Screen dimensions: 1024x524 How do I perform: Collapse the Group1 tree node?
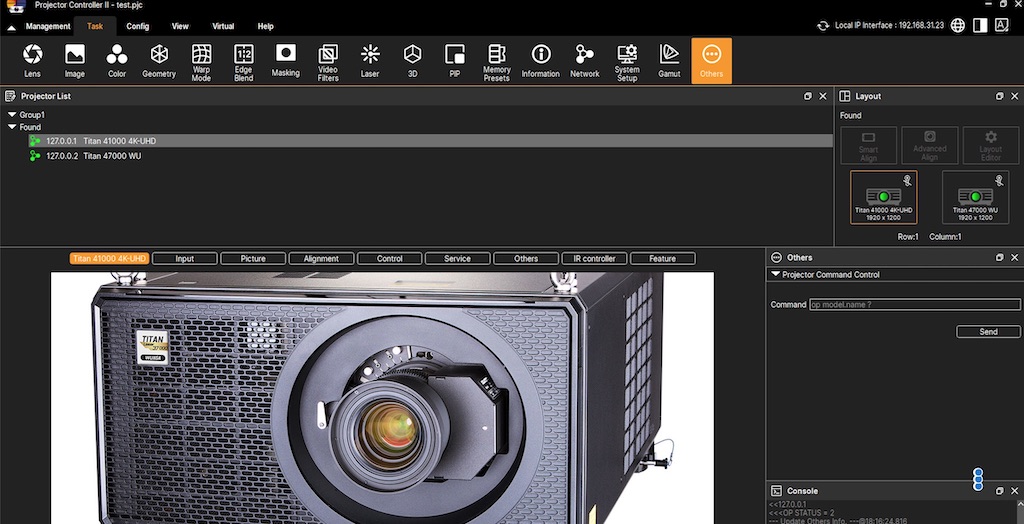12,114
